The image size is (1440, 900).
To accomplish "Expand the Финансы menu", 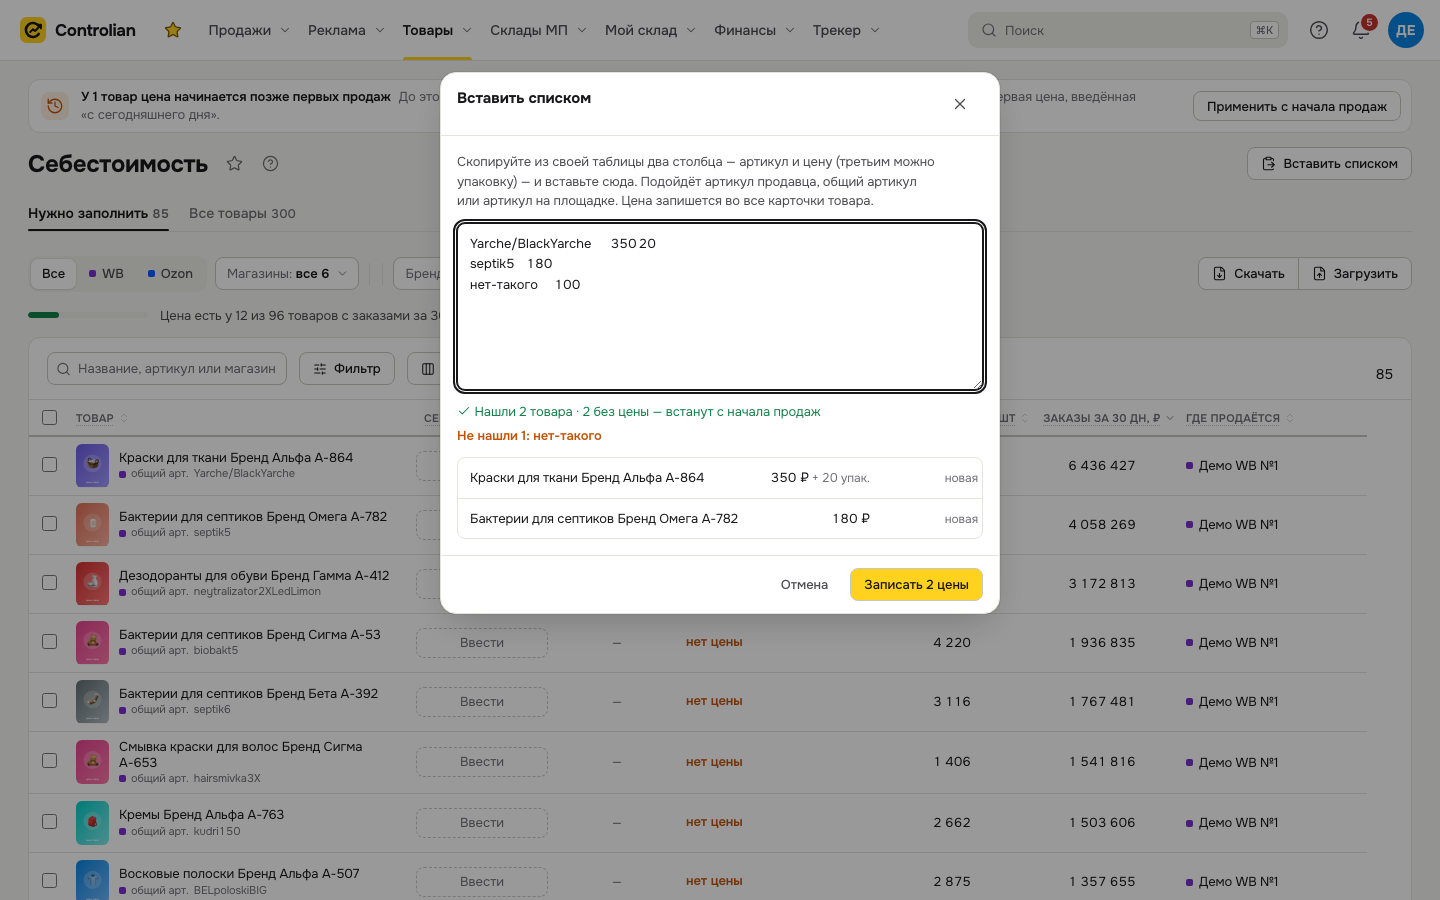I will 754,30.
